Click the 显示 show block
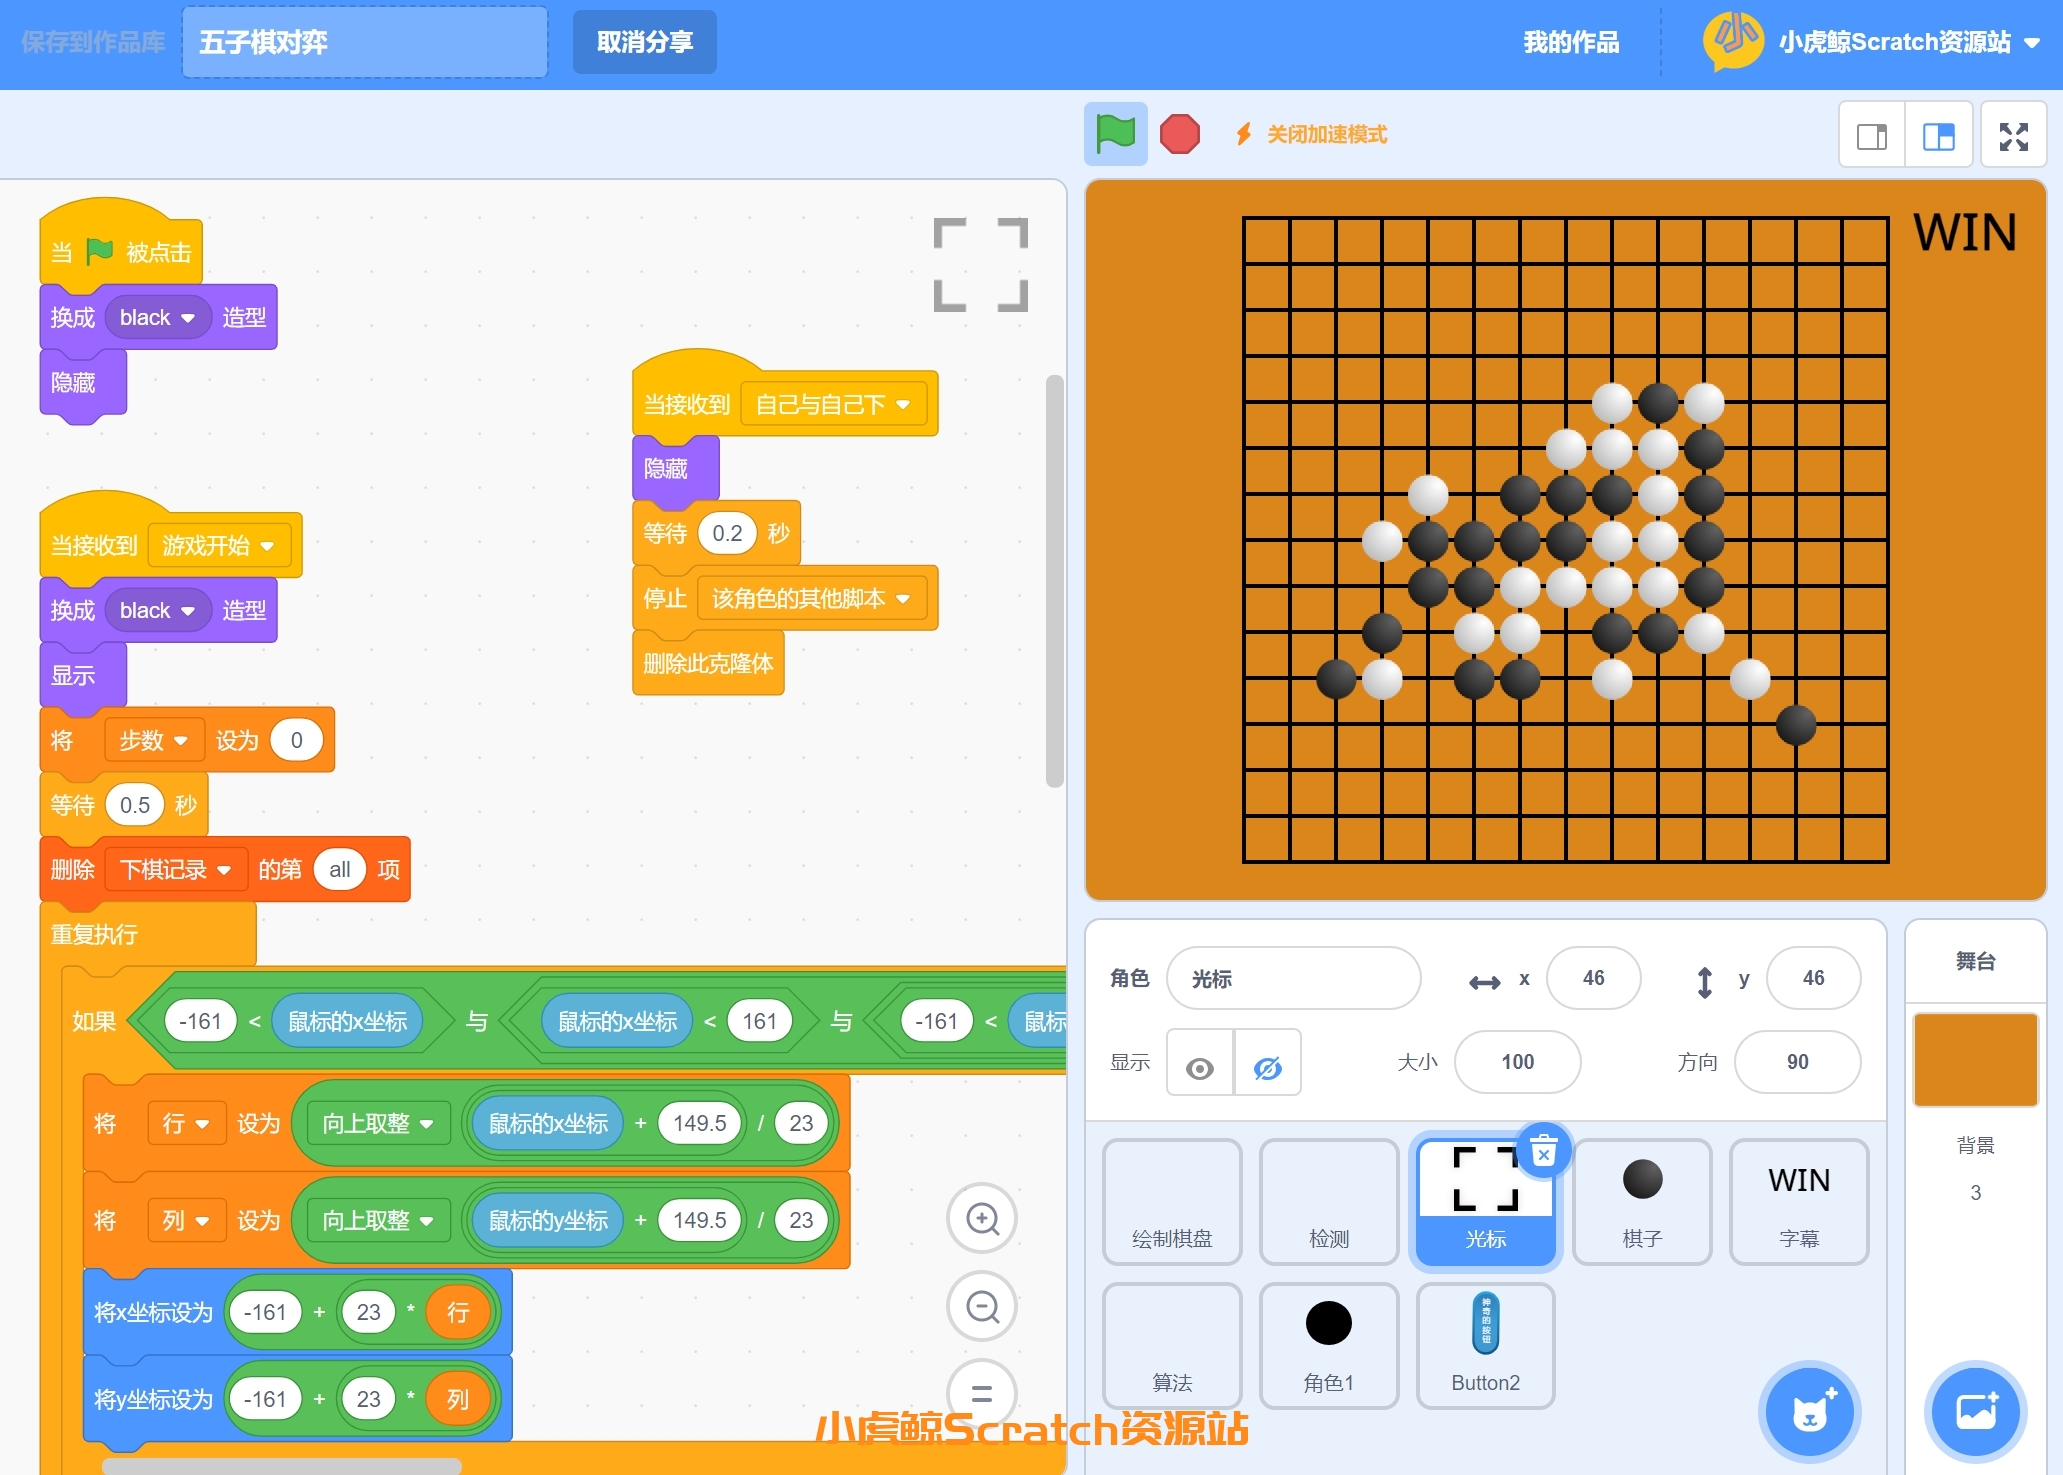The width and height of the screenshot is (2063, 1475). pos(84,675)
